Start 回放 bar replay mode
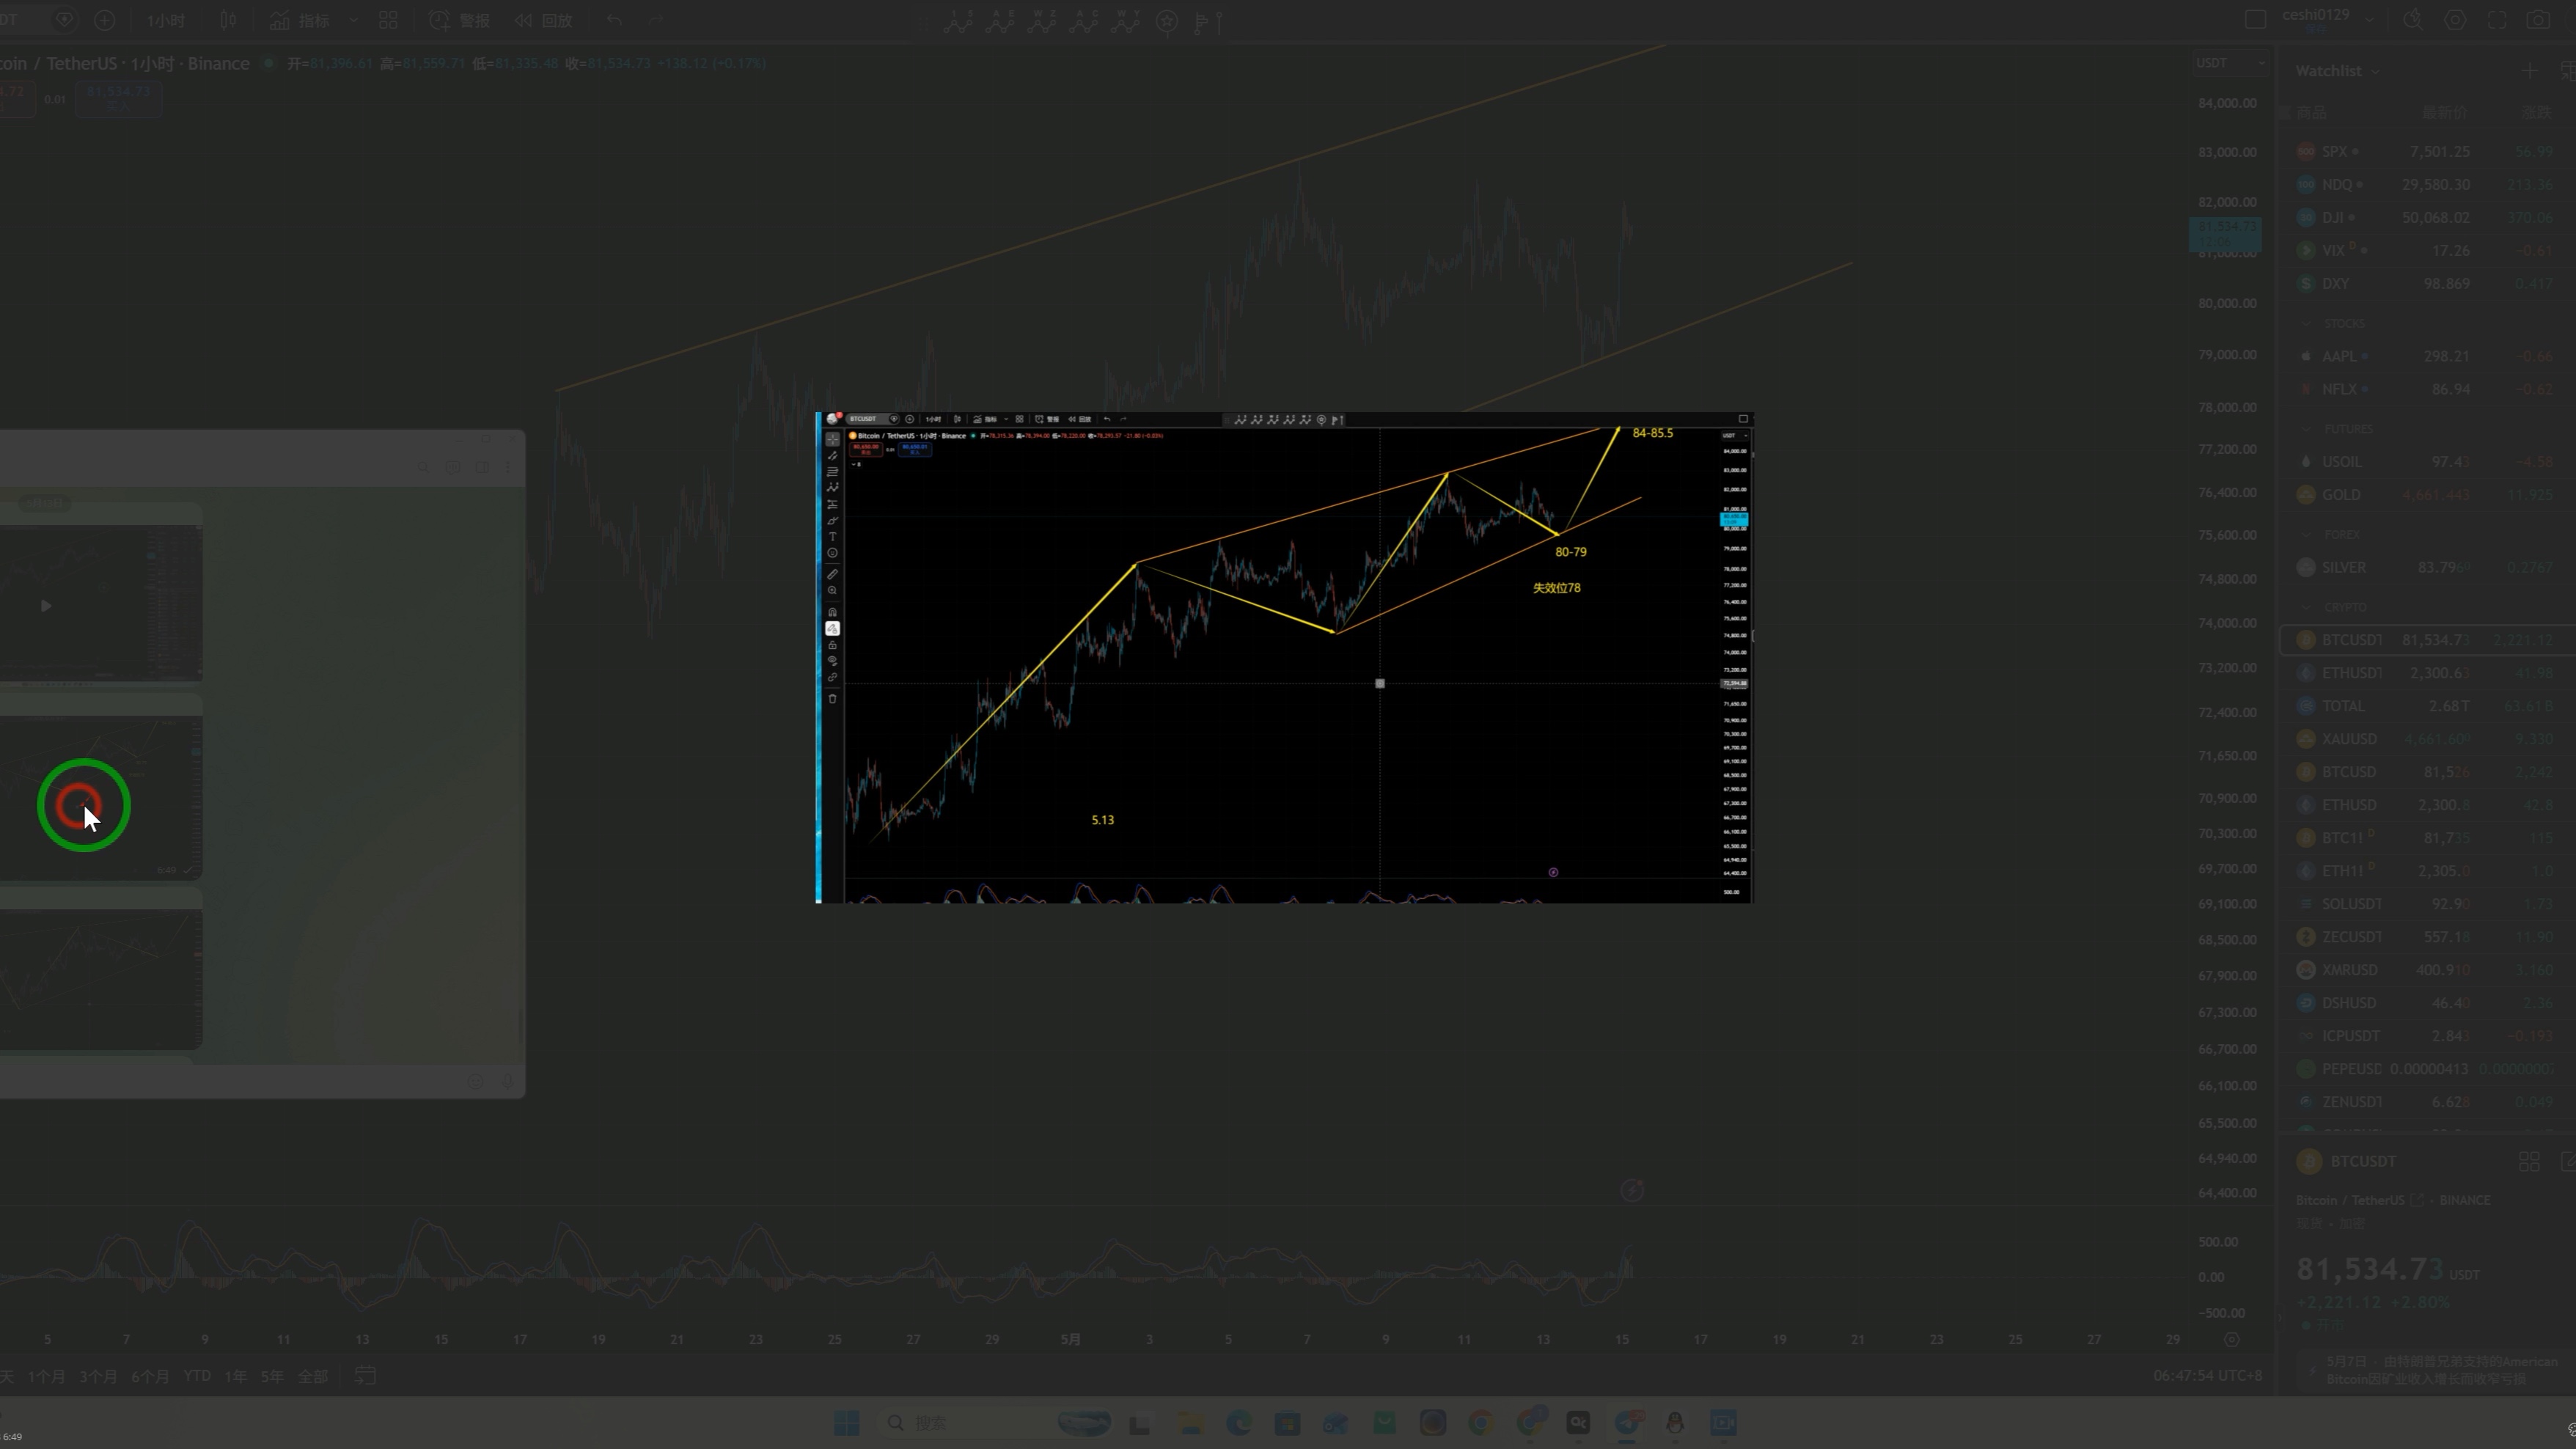 click(x=543, y=20)
